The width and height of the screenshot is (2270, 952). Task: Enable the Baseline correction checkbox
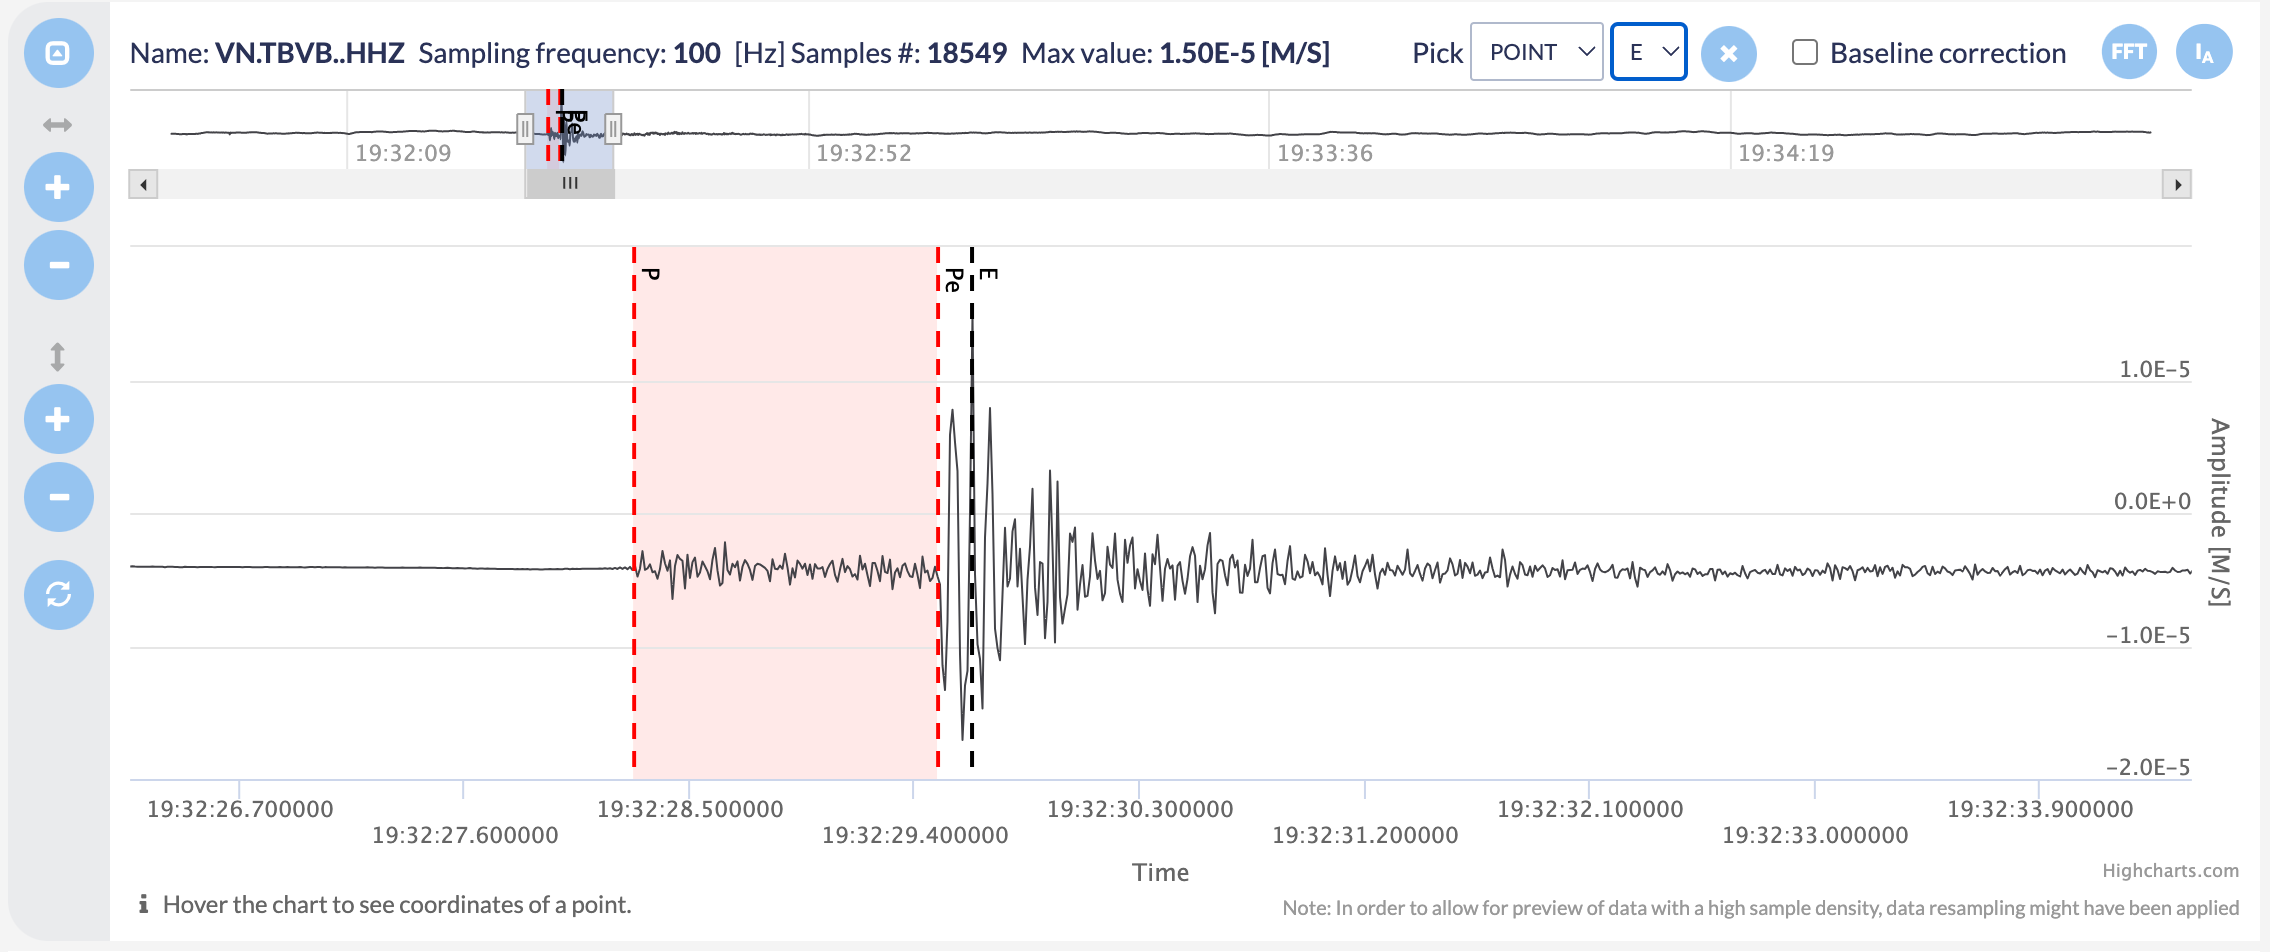tap(1805, 53)
